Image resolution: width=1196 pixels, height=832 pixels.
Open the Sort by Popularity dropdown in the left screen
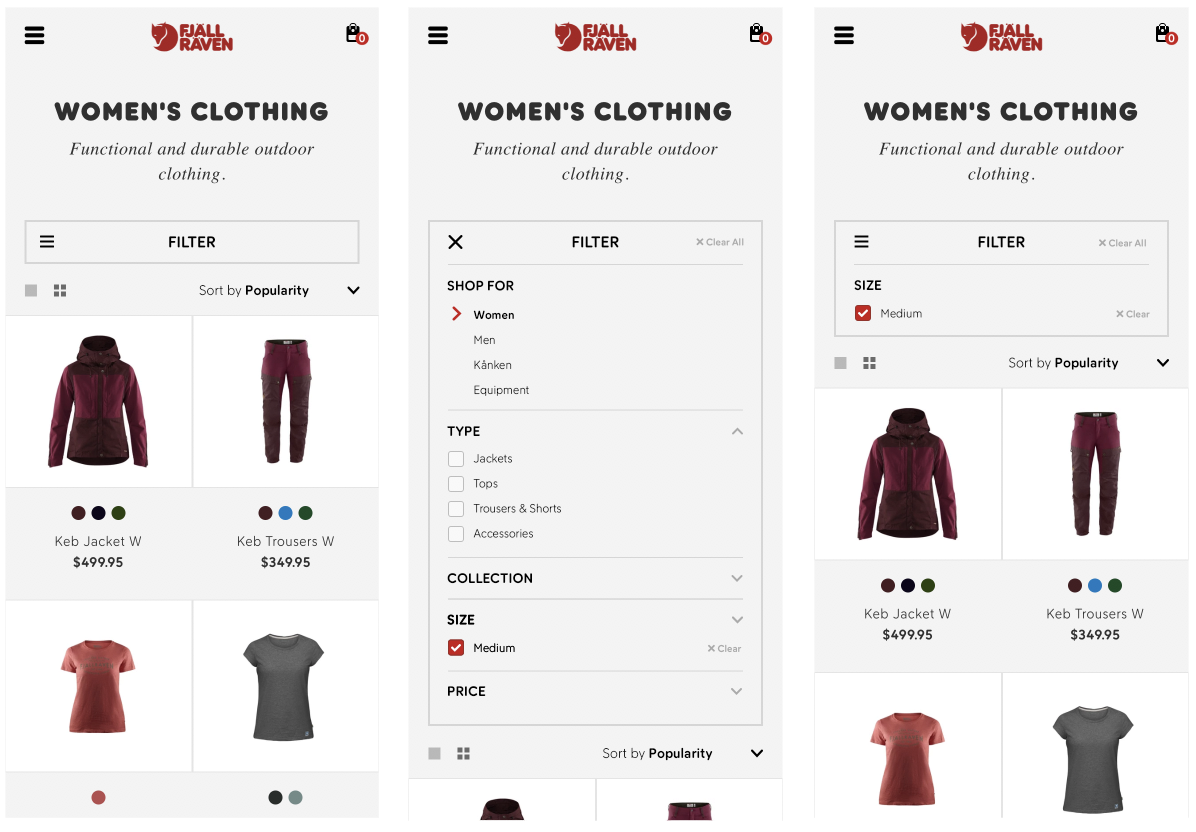click(x=278, y=291)
